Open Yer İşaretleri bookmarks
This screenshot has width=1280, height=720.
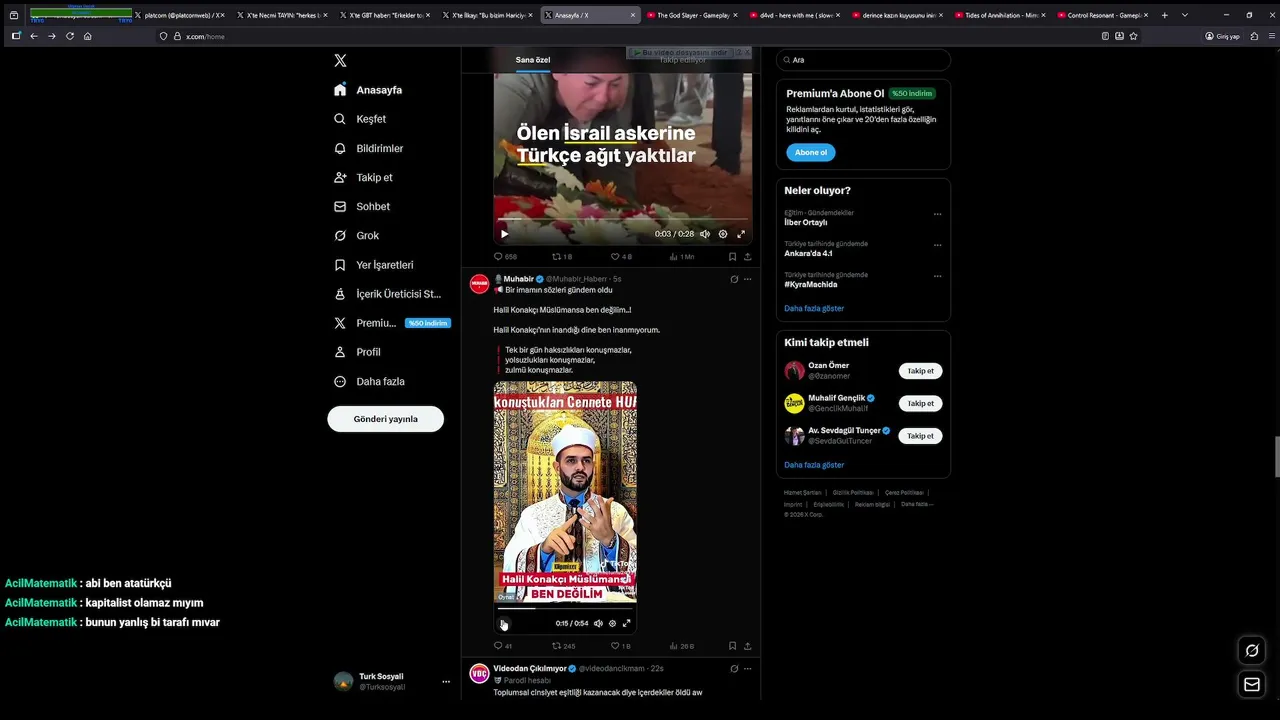tap(373, 265)
